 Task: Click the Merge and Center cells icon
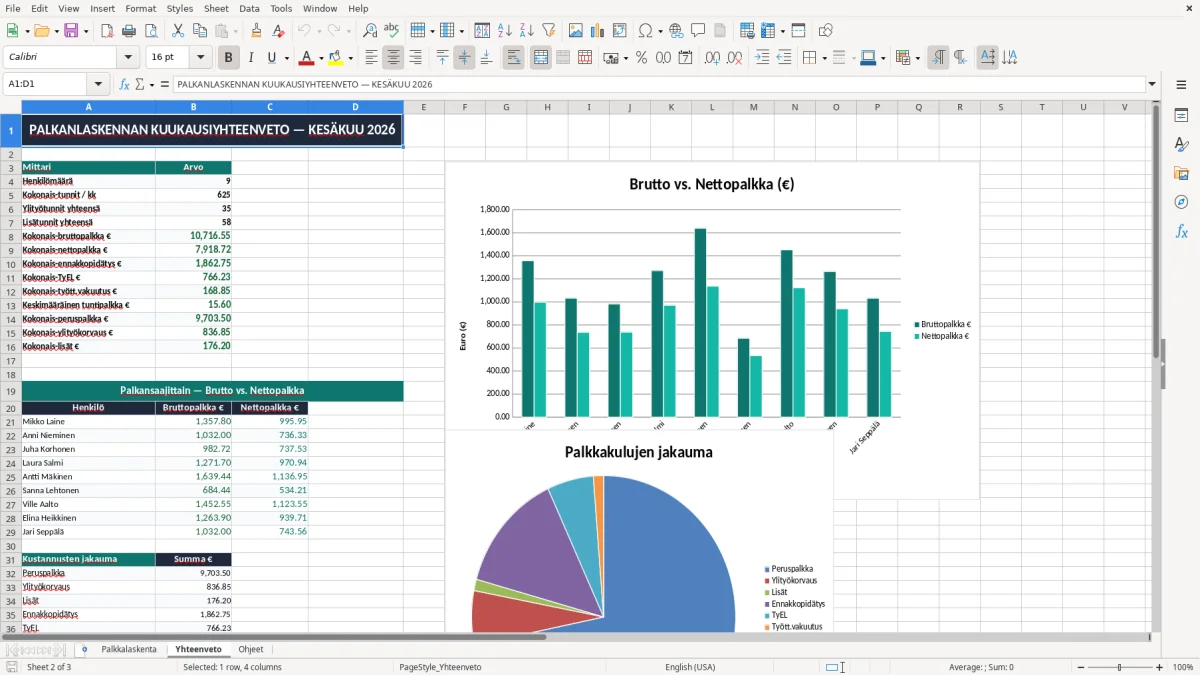(x=540, y=57)
